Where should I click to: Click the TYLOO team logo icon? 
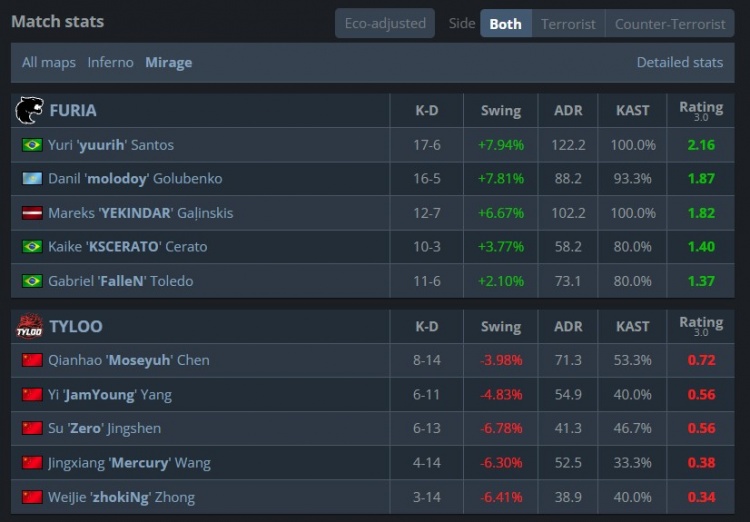[x=29, y=326]
